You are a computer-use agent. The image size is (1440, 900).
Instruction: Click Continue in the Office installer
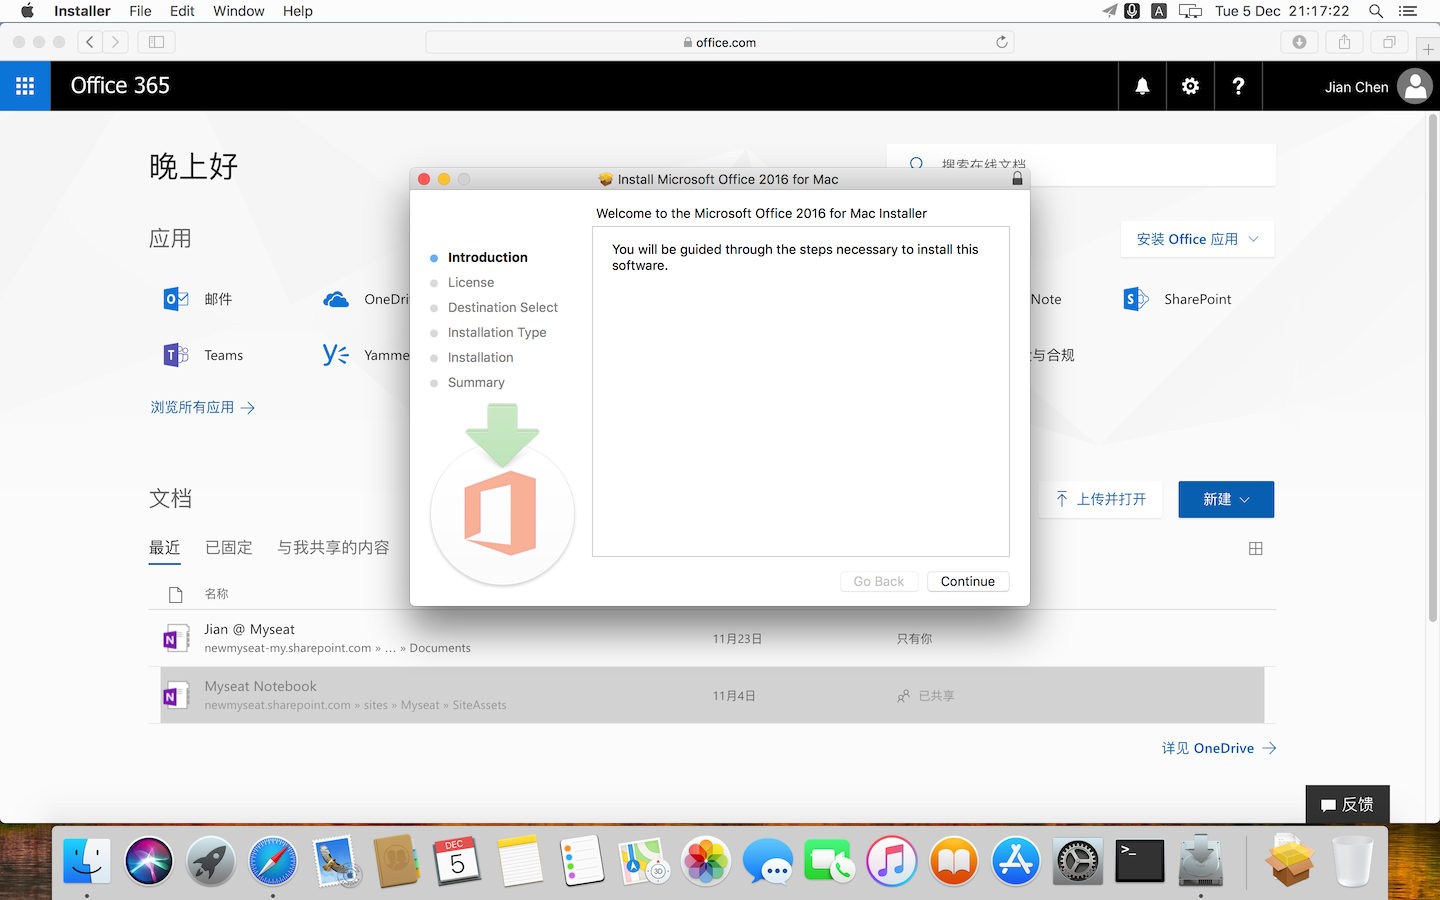pos(967,581)
